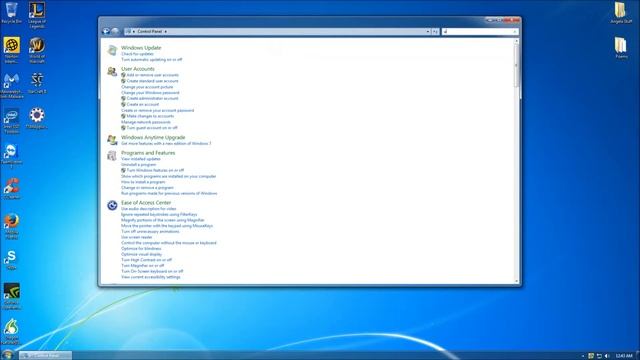Open the gear-shaped desktop shortcut
The width and height of the screenshot is (640, 360).
point(37,118)
